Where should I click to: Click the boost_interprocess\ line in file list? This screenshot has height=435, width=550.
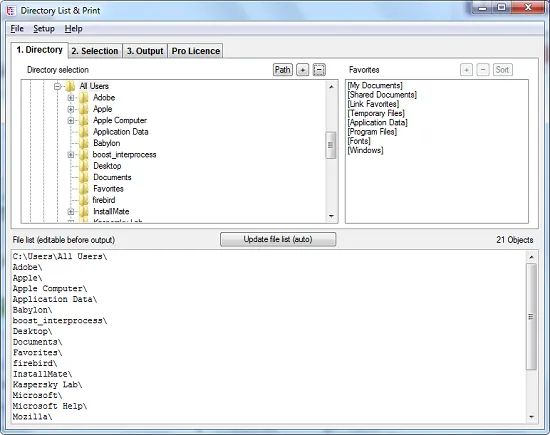coord(60,321)
